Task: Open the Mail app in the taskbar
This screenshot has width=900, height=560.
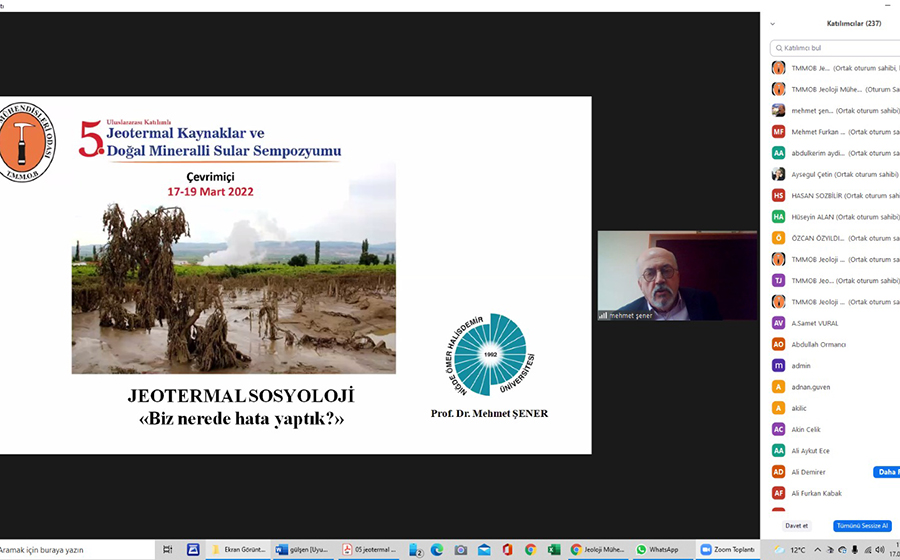Action: (x=484, y=550)
